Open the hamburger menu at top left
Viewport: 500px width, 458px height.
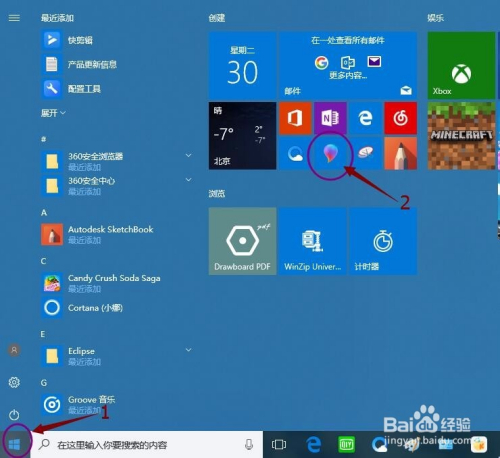tap(14, 18)
